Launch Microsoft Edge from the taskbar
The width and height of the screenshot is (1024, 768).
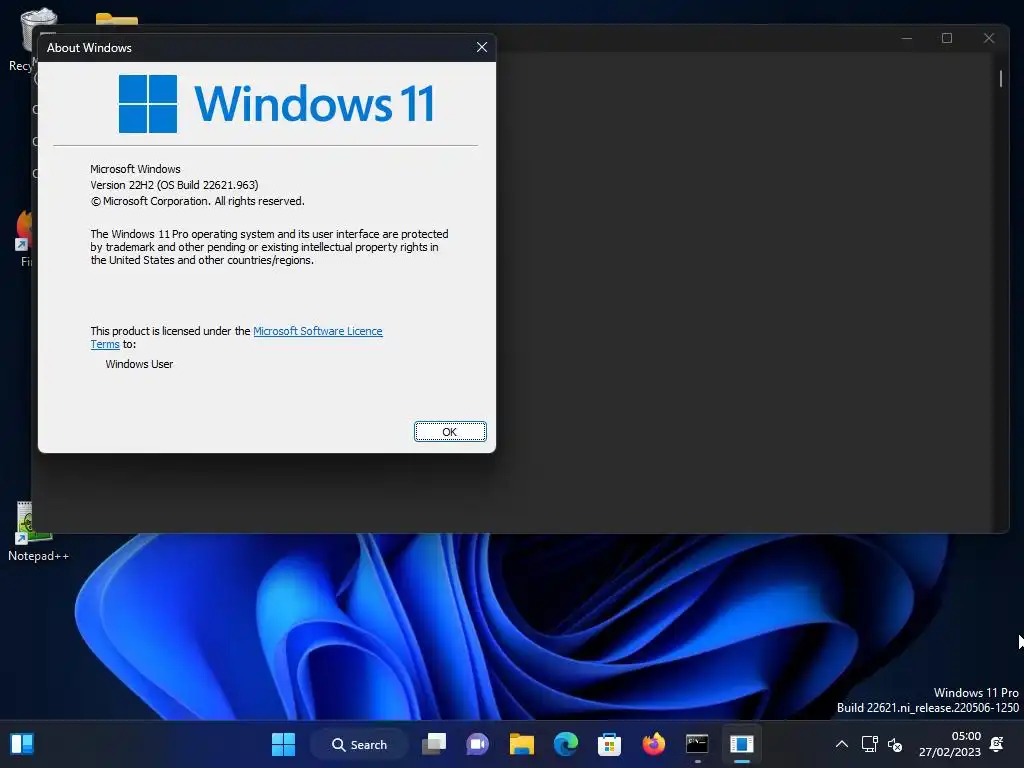[566, 744]
